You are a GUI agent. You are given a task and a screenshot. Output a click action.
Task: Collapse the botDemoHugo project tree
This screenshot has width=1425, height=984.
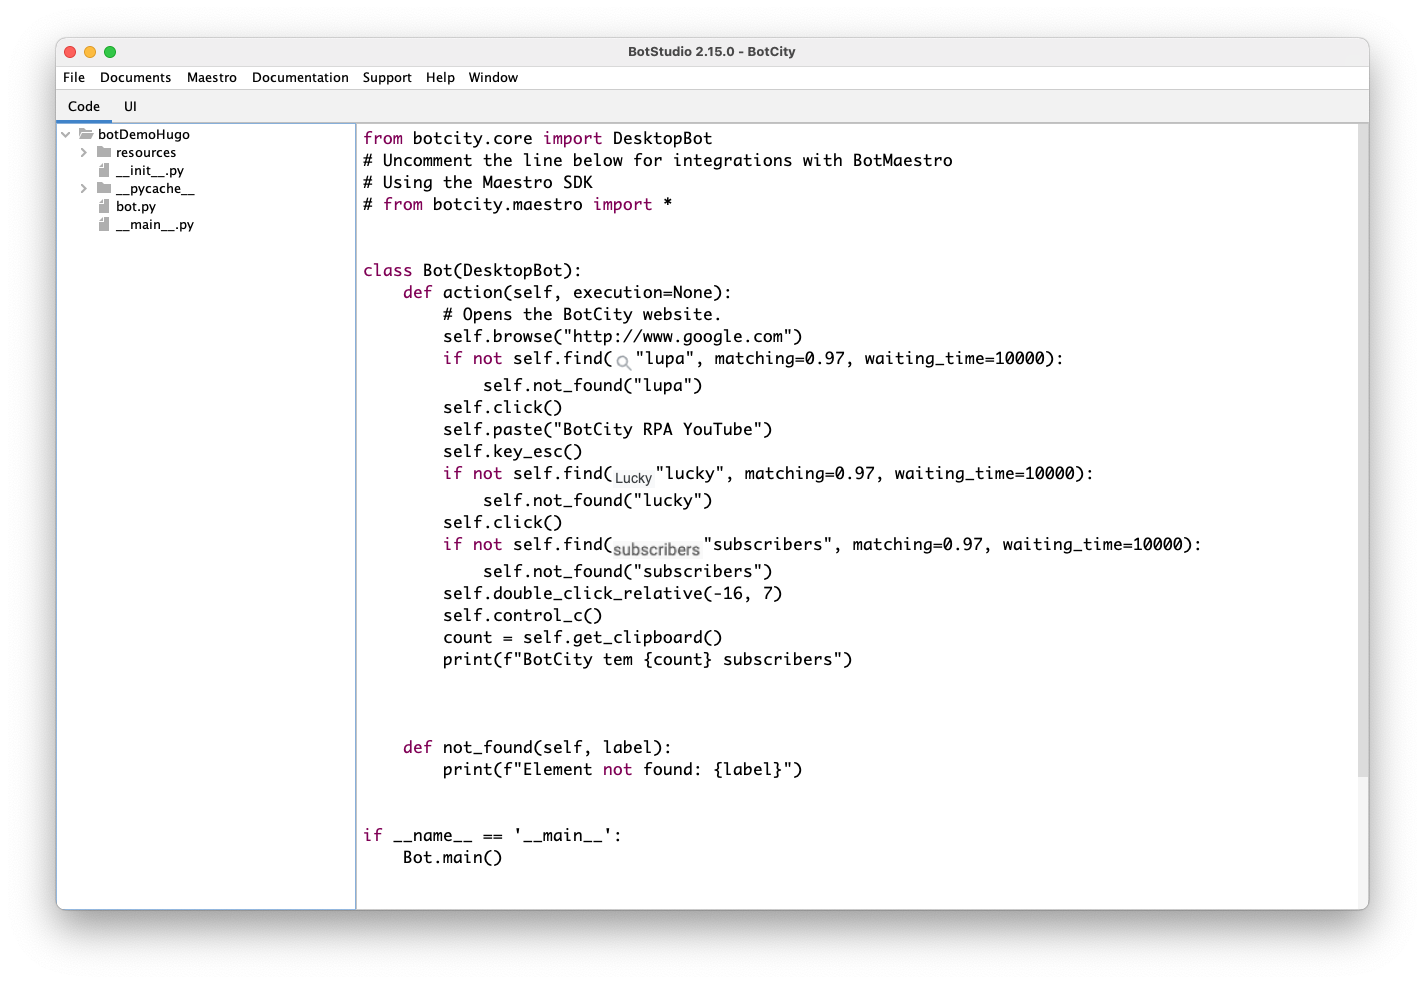click(x=66, y=133)
